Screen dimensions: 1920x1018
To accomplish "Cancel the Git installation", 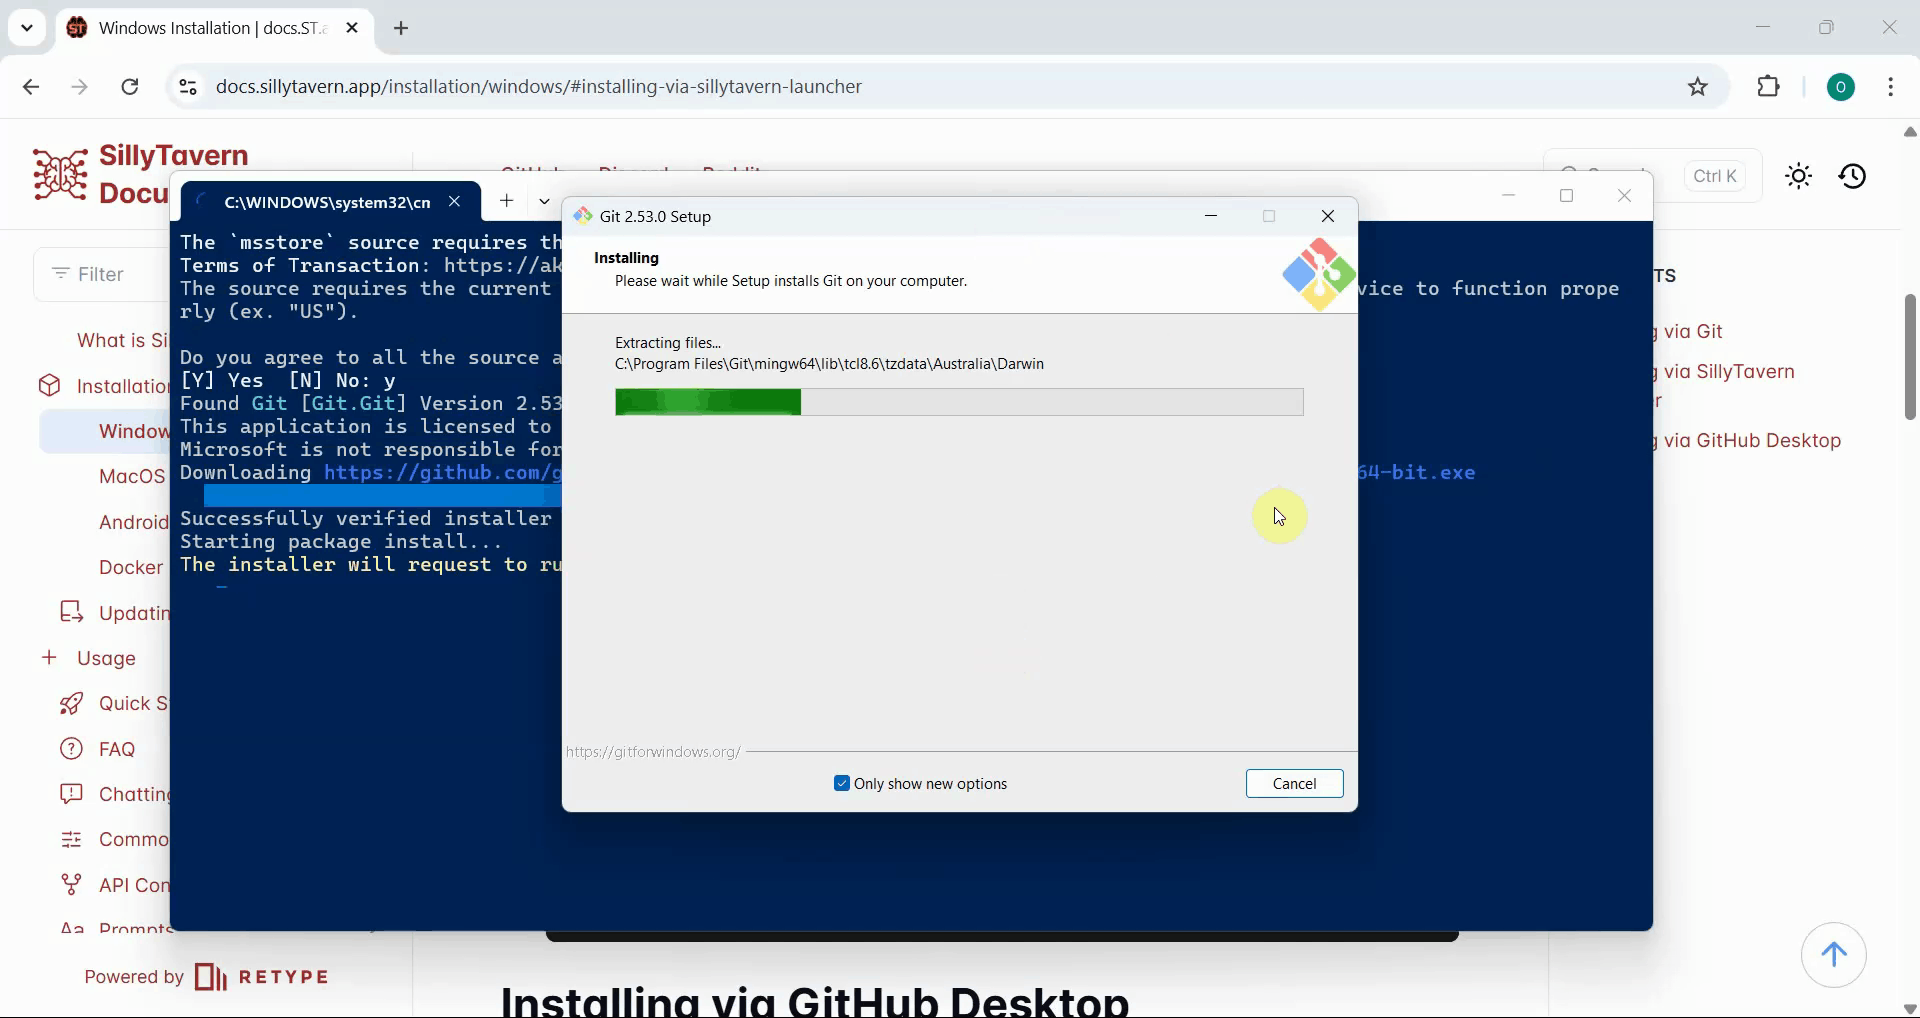I will (x=1294, y=783).
